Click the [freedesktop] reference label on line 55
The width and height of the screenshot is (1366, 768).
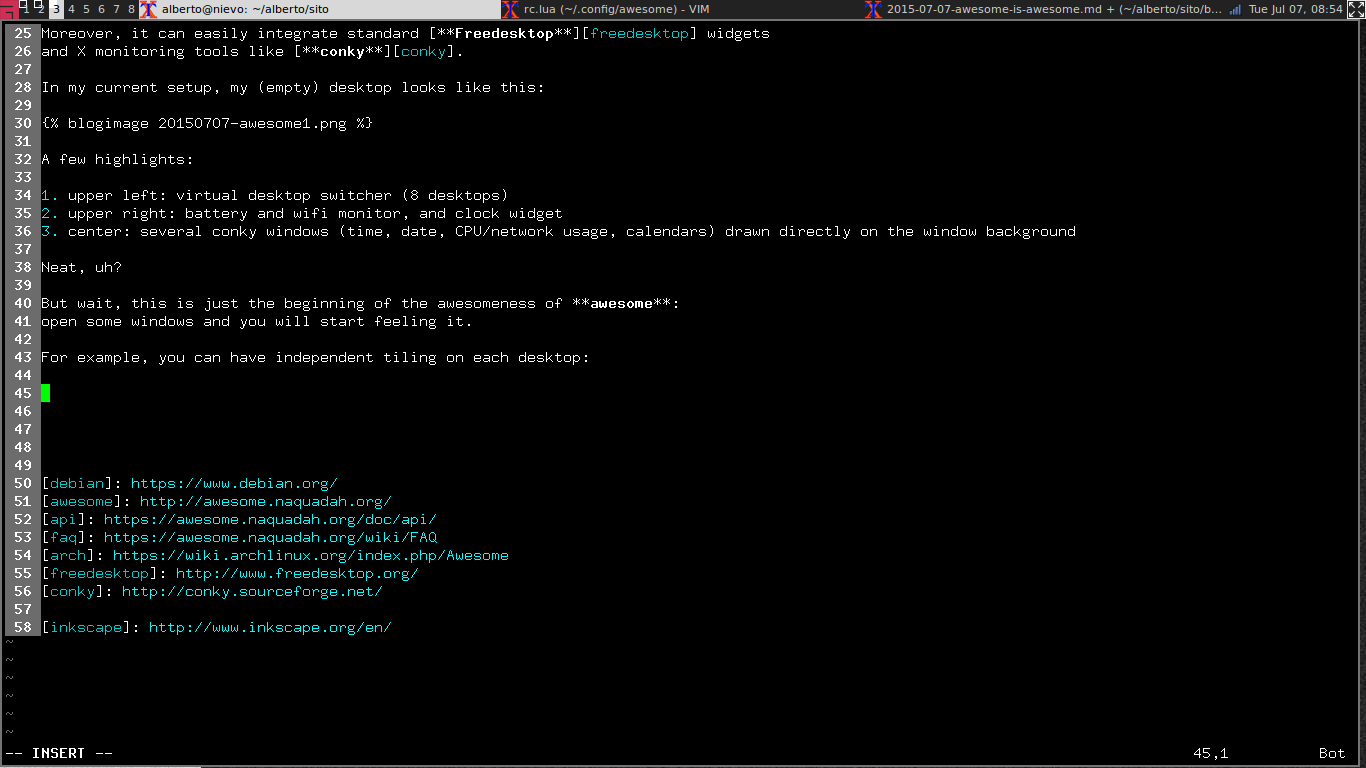coord(99,573)
